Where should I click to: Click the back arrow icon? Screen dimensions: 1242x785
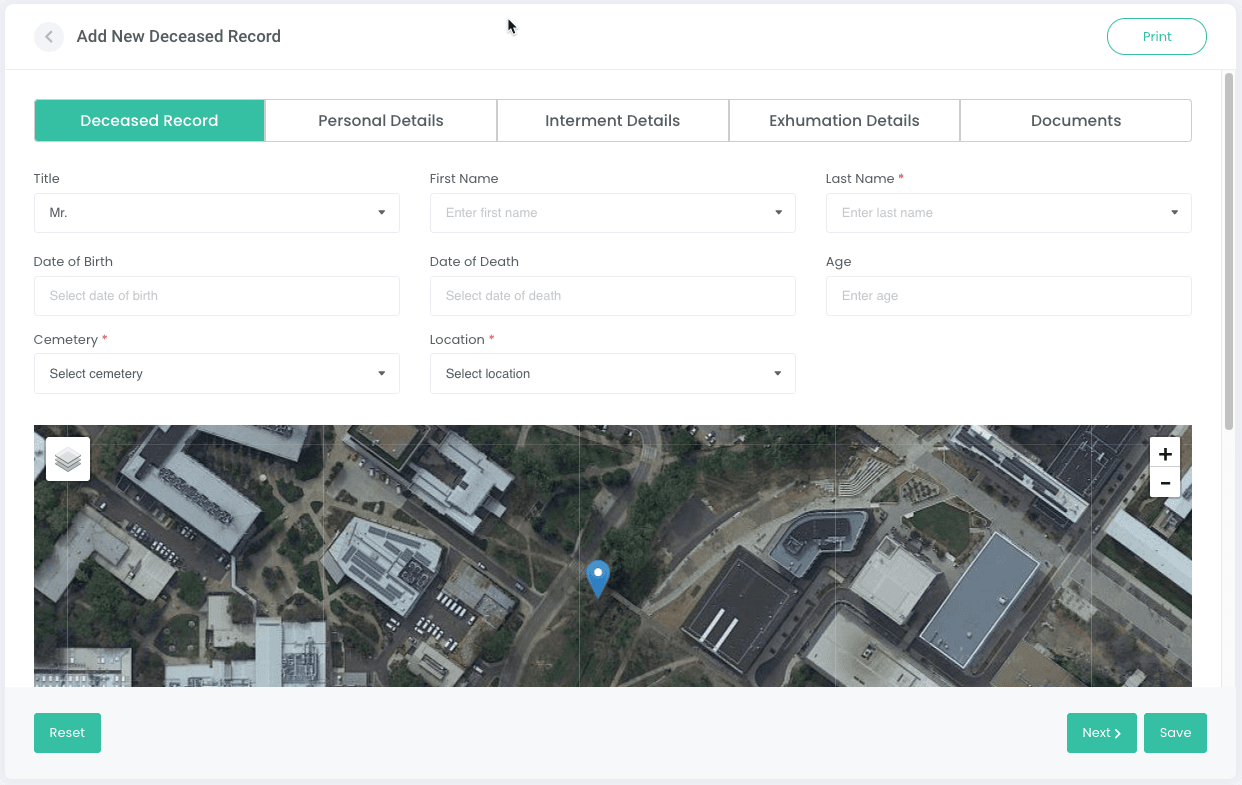[x=48, y=37]
